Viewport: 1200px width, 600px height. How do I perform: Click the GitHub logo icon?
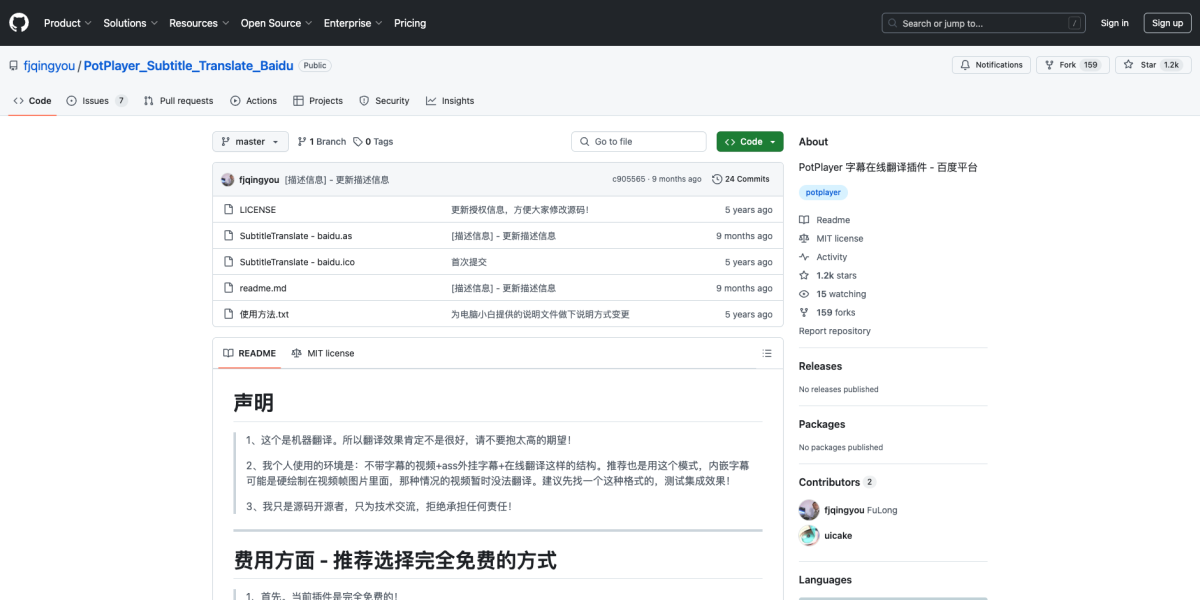20,23
